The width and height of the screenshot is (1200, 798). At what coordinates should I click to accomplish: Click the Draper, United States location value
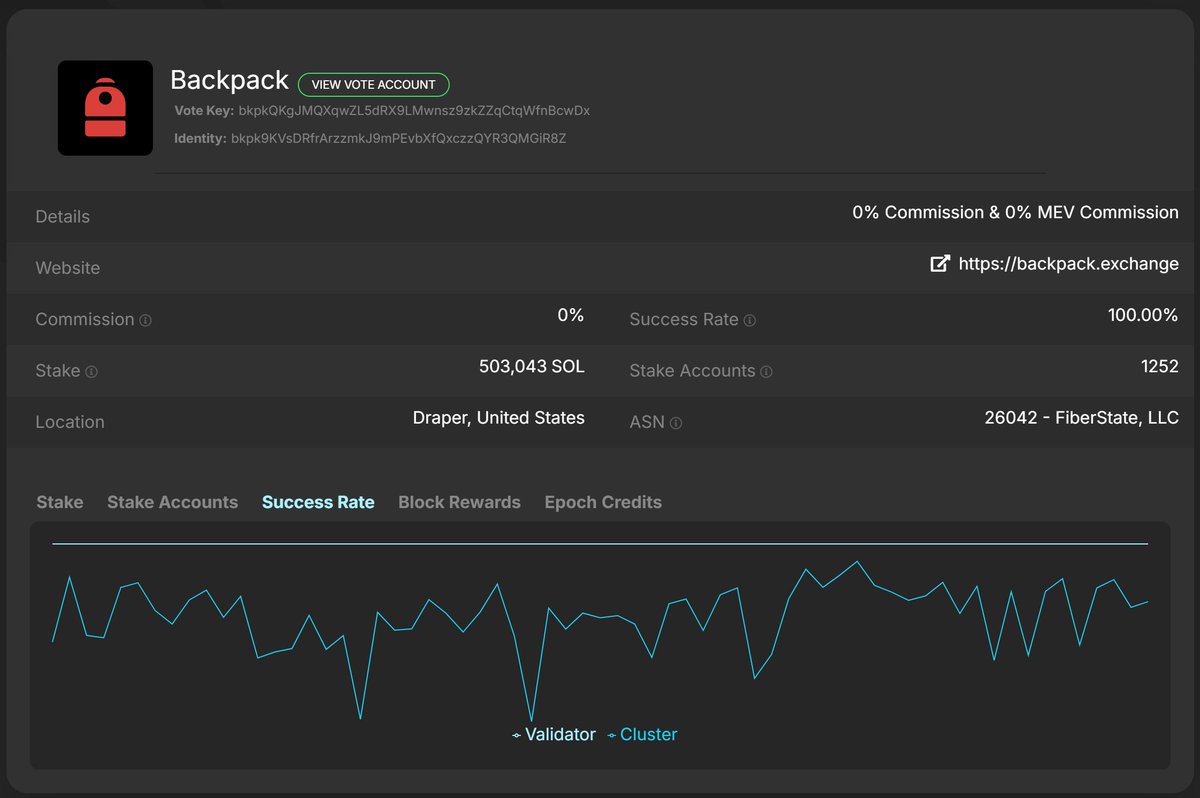click(x=499, y=417)
